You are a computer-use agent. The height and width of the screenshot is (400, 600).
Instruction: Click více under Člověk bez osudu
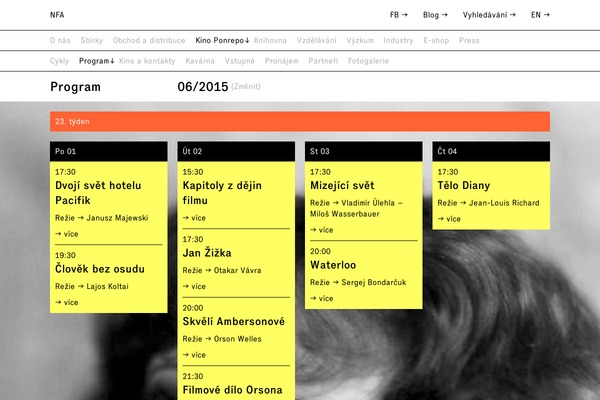67,302
